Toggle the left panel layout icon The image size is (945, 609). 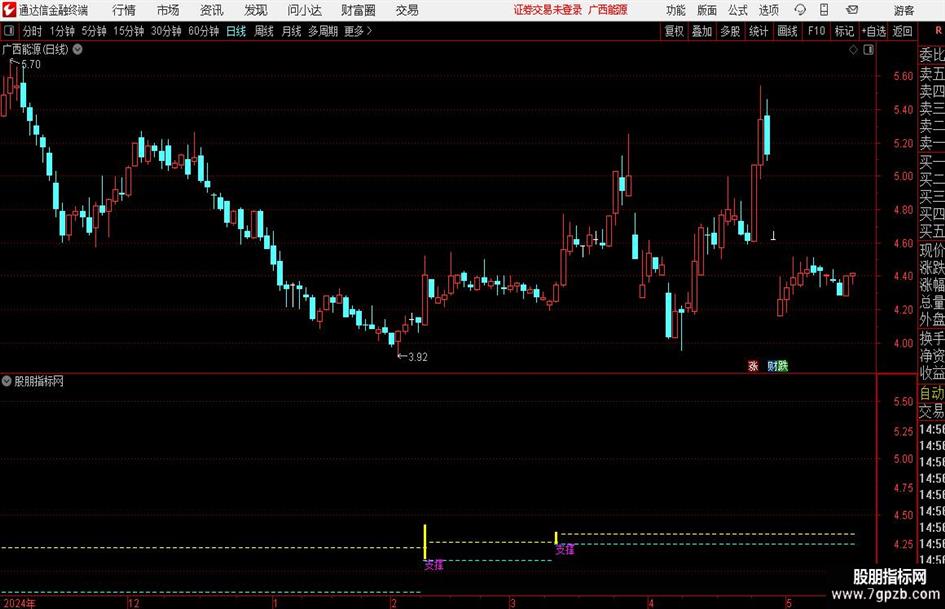9,31
